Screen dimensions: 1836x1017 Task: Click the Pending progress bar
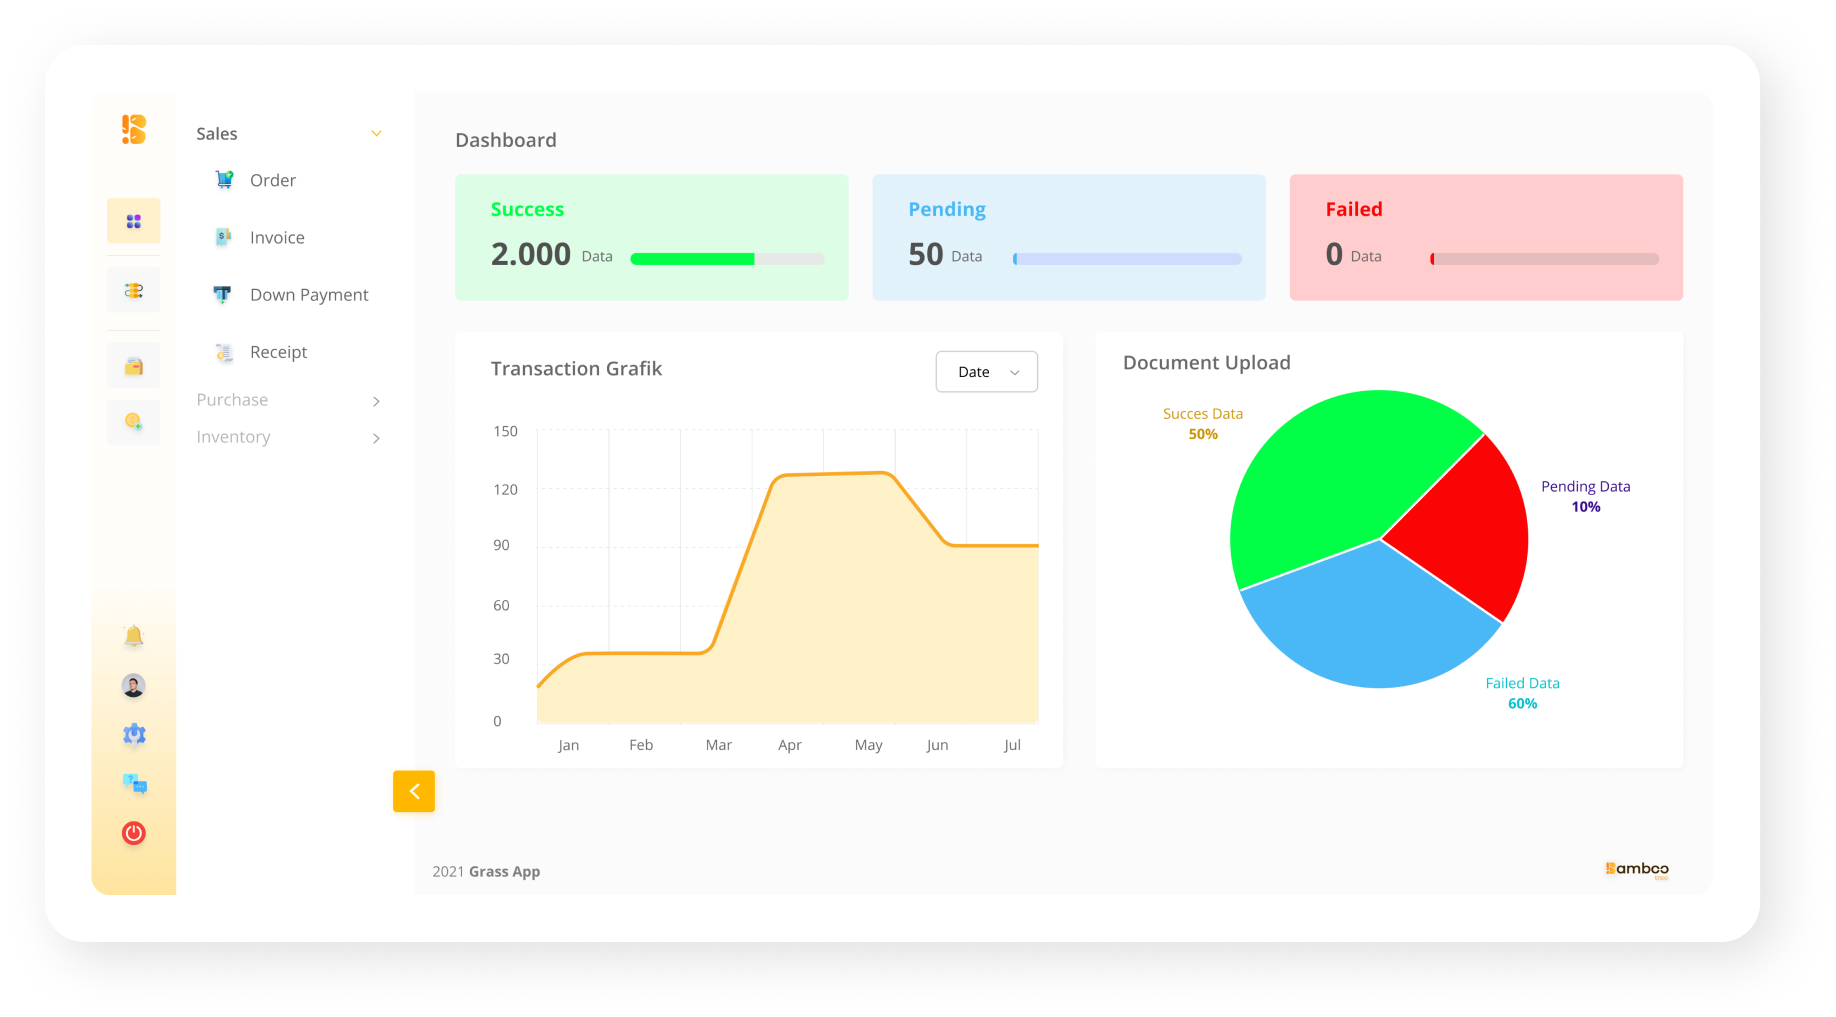[x=1125, y=258]
